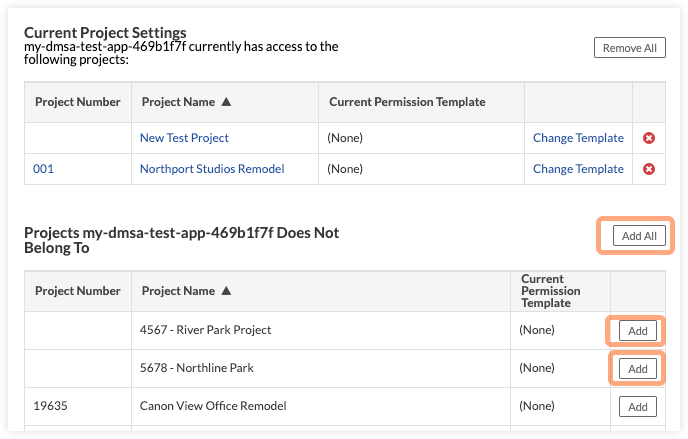Add the 5678 - Northline Park project
This screenshot has width=688, height=439.
click(x=637, y=369)
